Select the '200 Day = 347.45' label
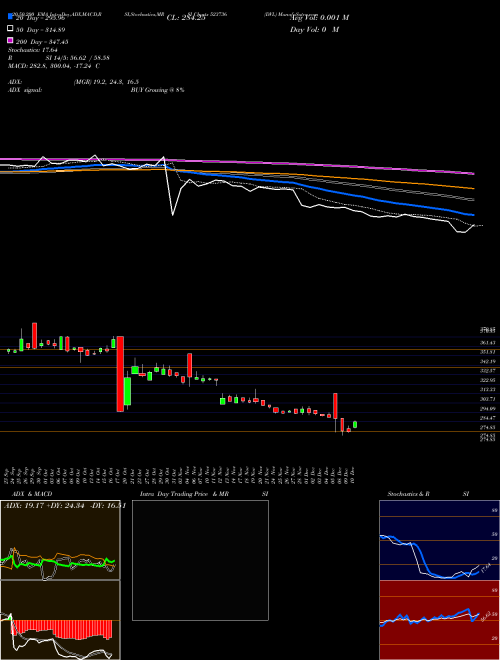 click(x=42, y=42)
